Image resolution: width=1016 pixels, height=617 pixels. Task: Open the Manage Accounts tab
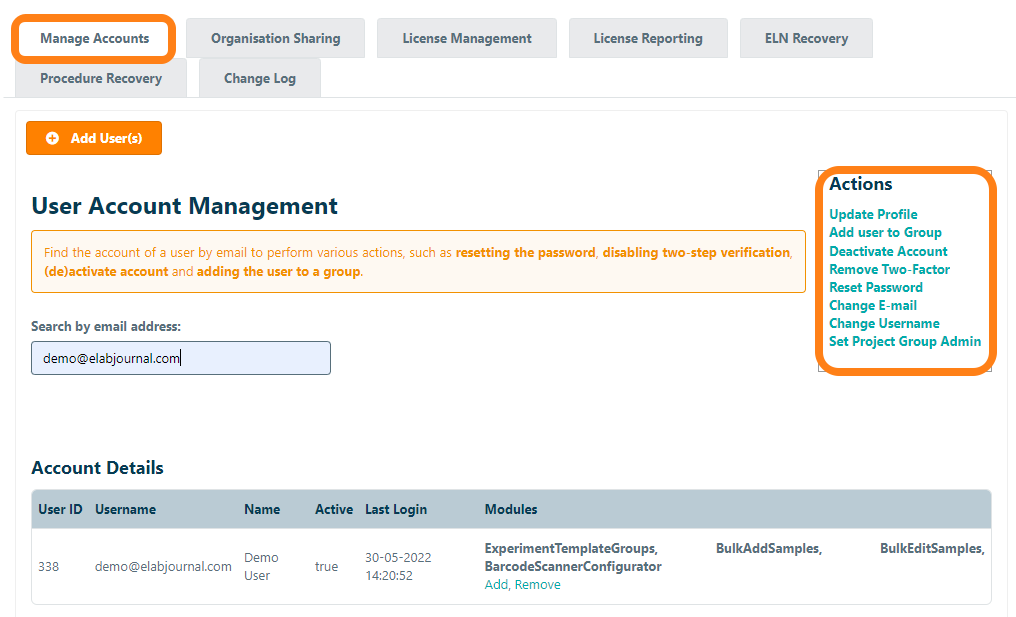[95, 38]
